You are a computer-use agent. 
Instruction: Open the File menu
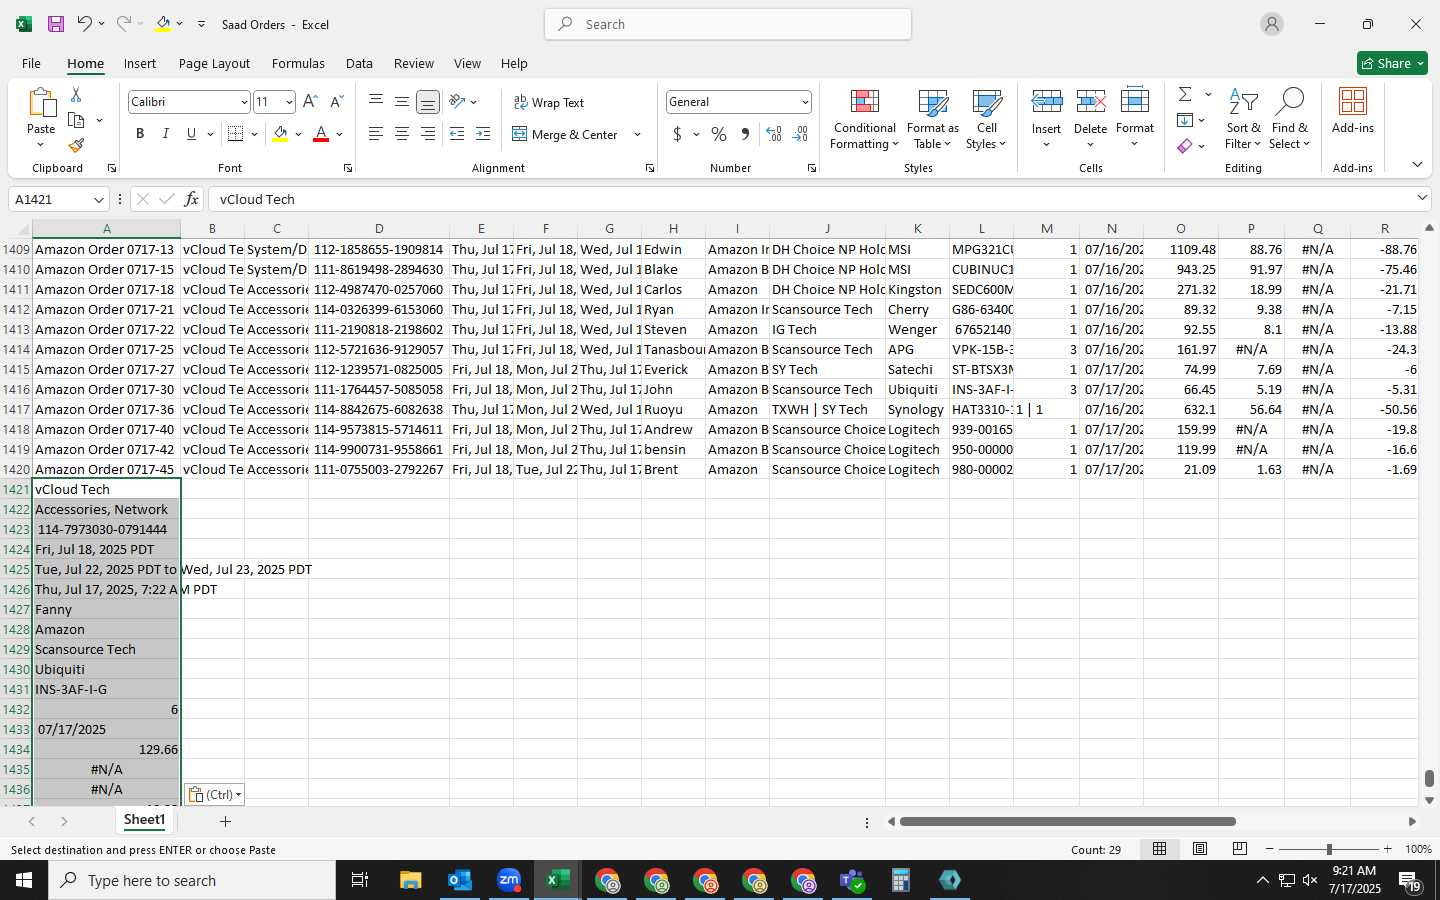tap(31, 63)
